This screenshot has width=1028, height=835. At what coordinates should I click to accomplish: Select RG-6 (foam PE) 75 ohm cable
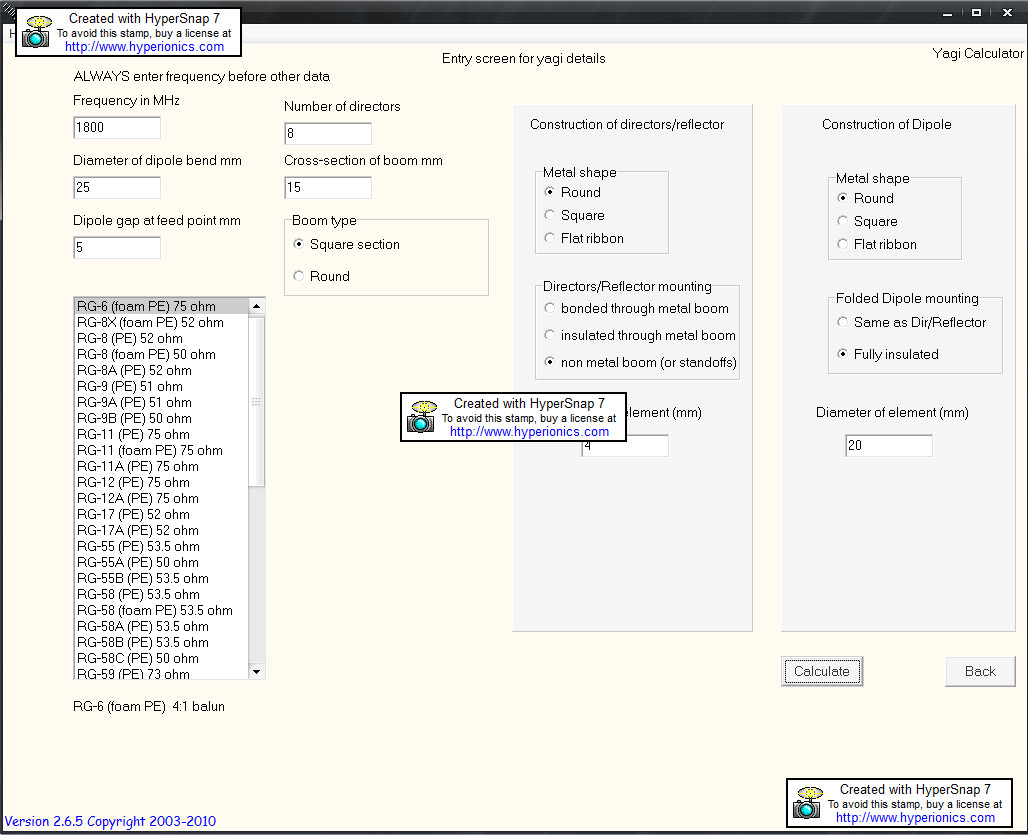pyautogui.click(x=161, y=306)
